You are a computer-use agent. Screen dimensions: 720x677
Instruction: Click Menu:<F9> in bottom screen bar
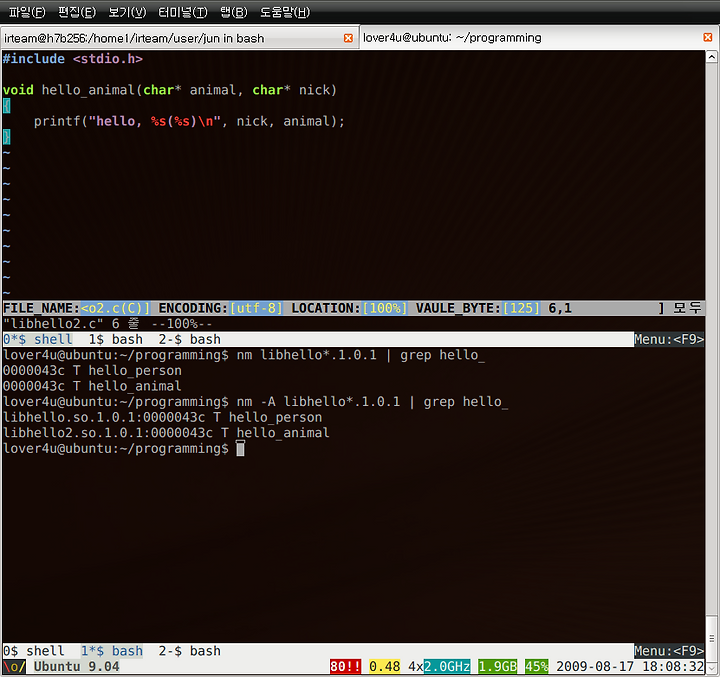click(x=669, y=651)
